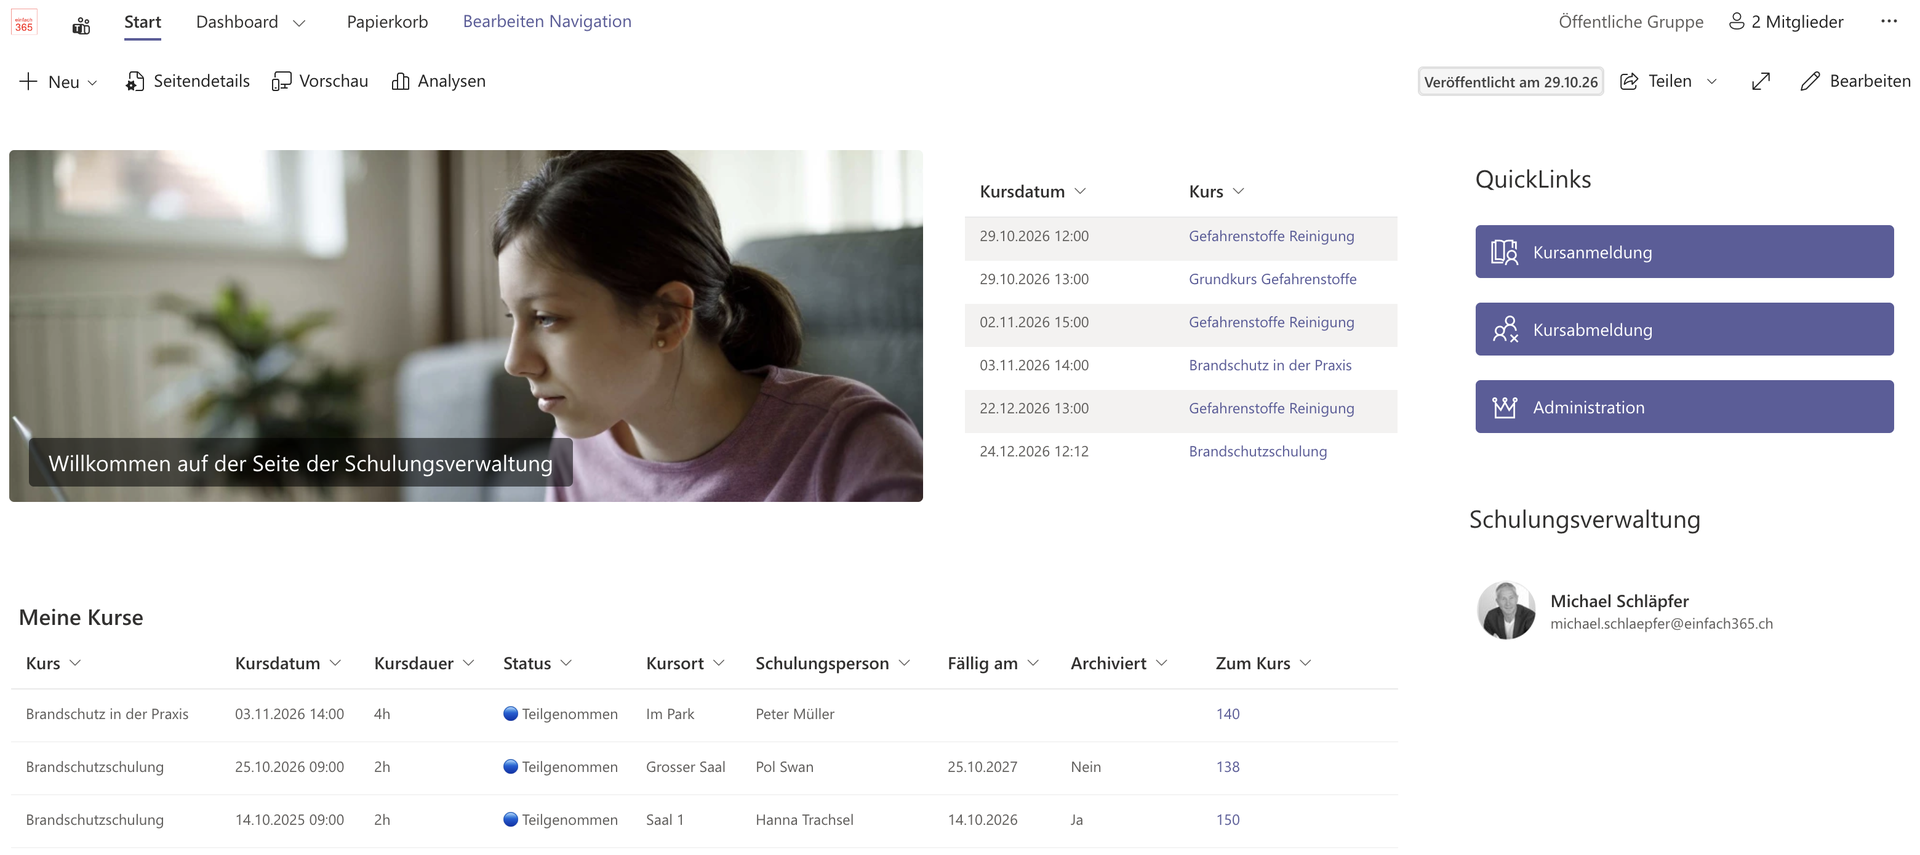Follow course link 138

[1228, 767]
